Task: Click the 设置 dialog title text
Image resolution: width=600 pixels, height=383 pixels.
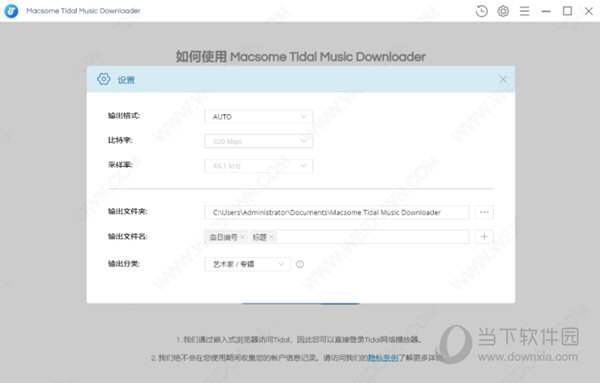Action: point(126,80)
